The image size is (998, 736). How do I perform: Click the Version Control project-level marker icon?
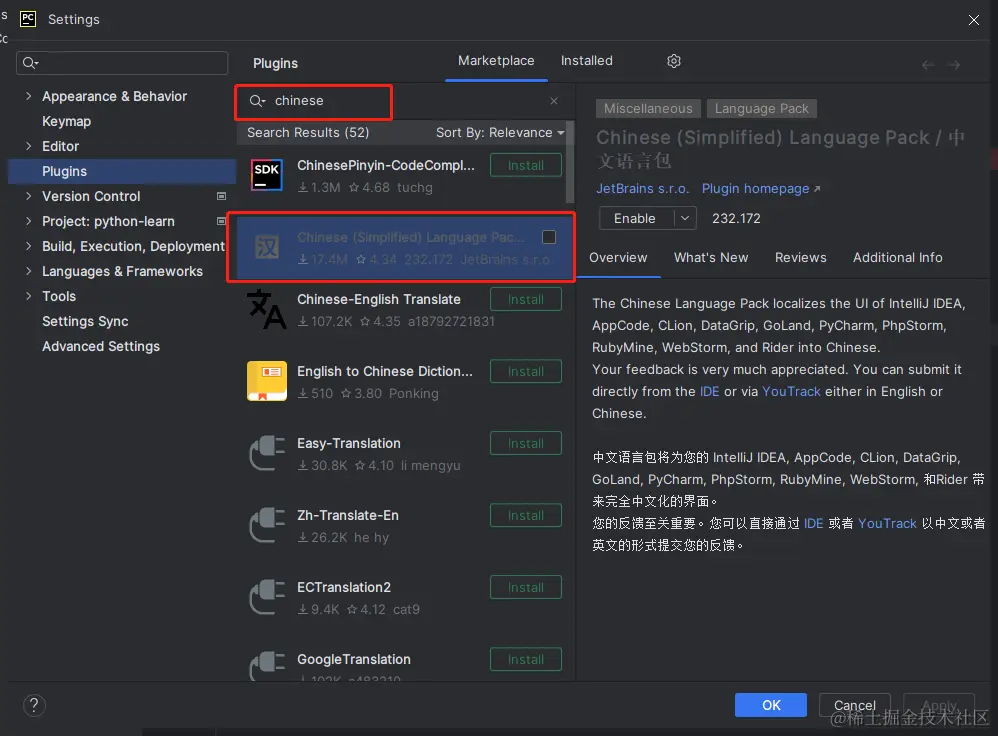pyautogui.click(x=221, y=196)
